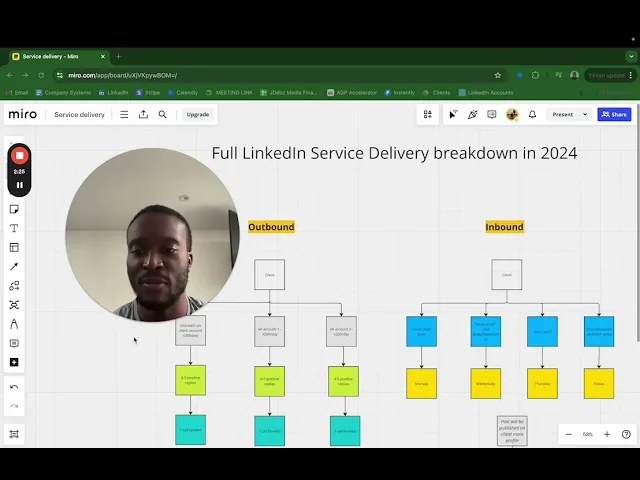Open the comments panel icon in top bar

pyautogui.click(x=492, y=115)
